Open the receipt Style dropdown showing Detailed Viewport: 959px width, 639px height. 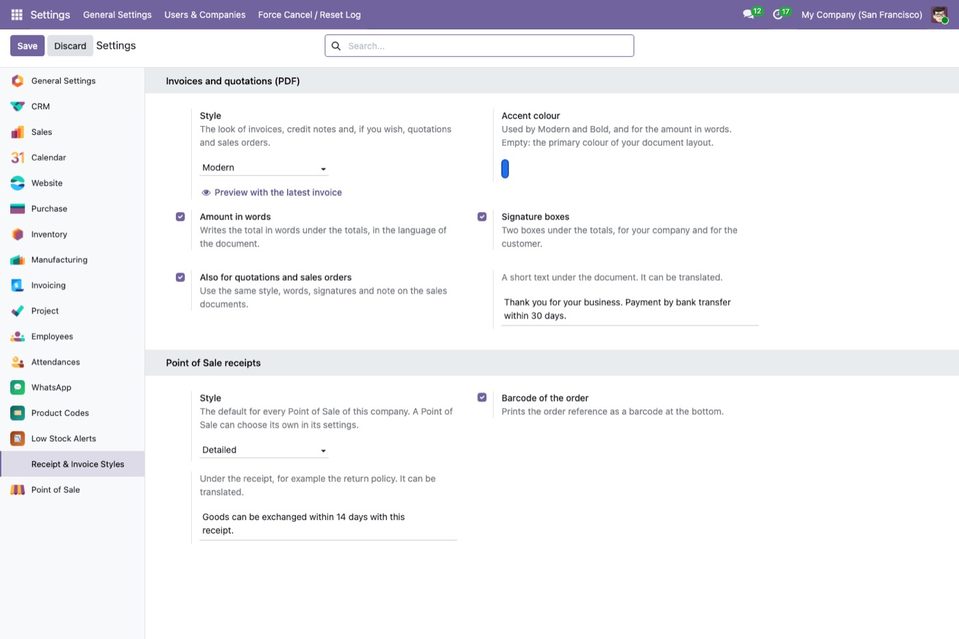(x=264, y=450)
